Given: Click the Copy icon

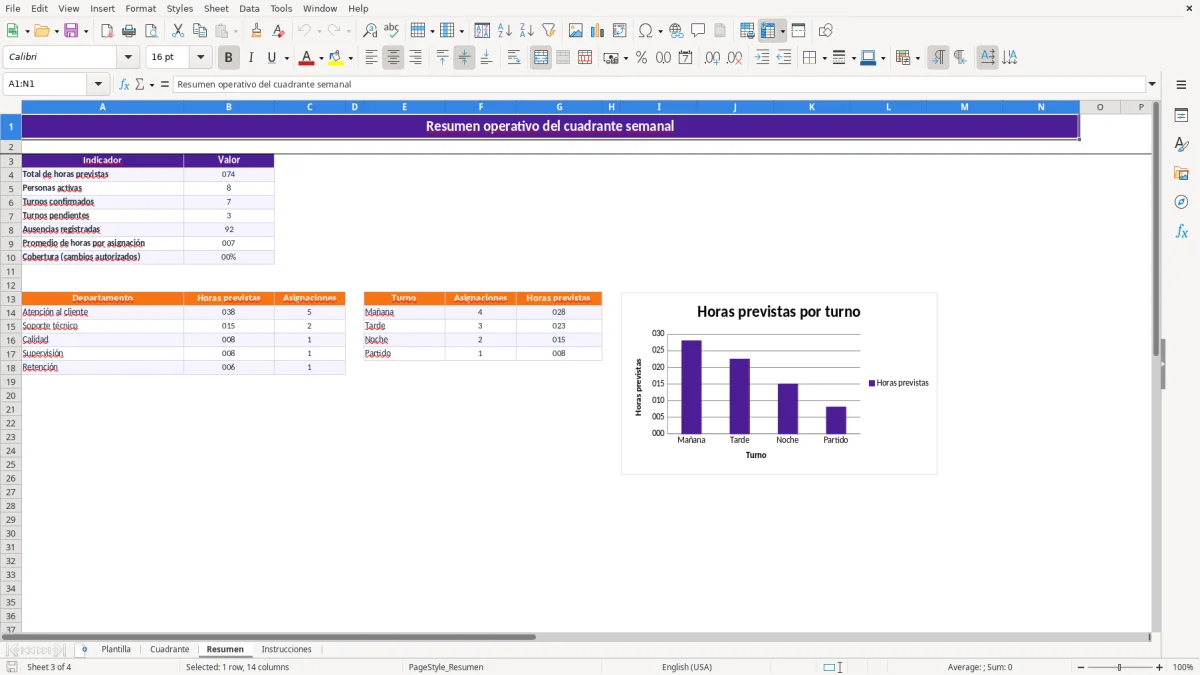Looking at the screenshot, I should pos(200,31).
